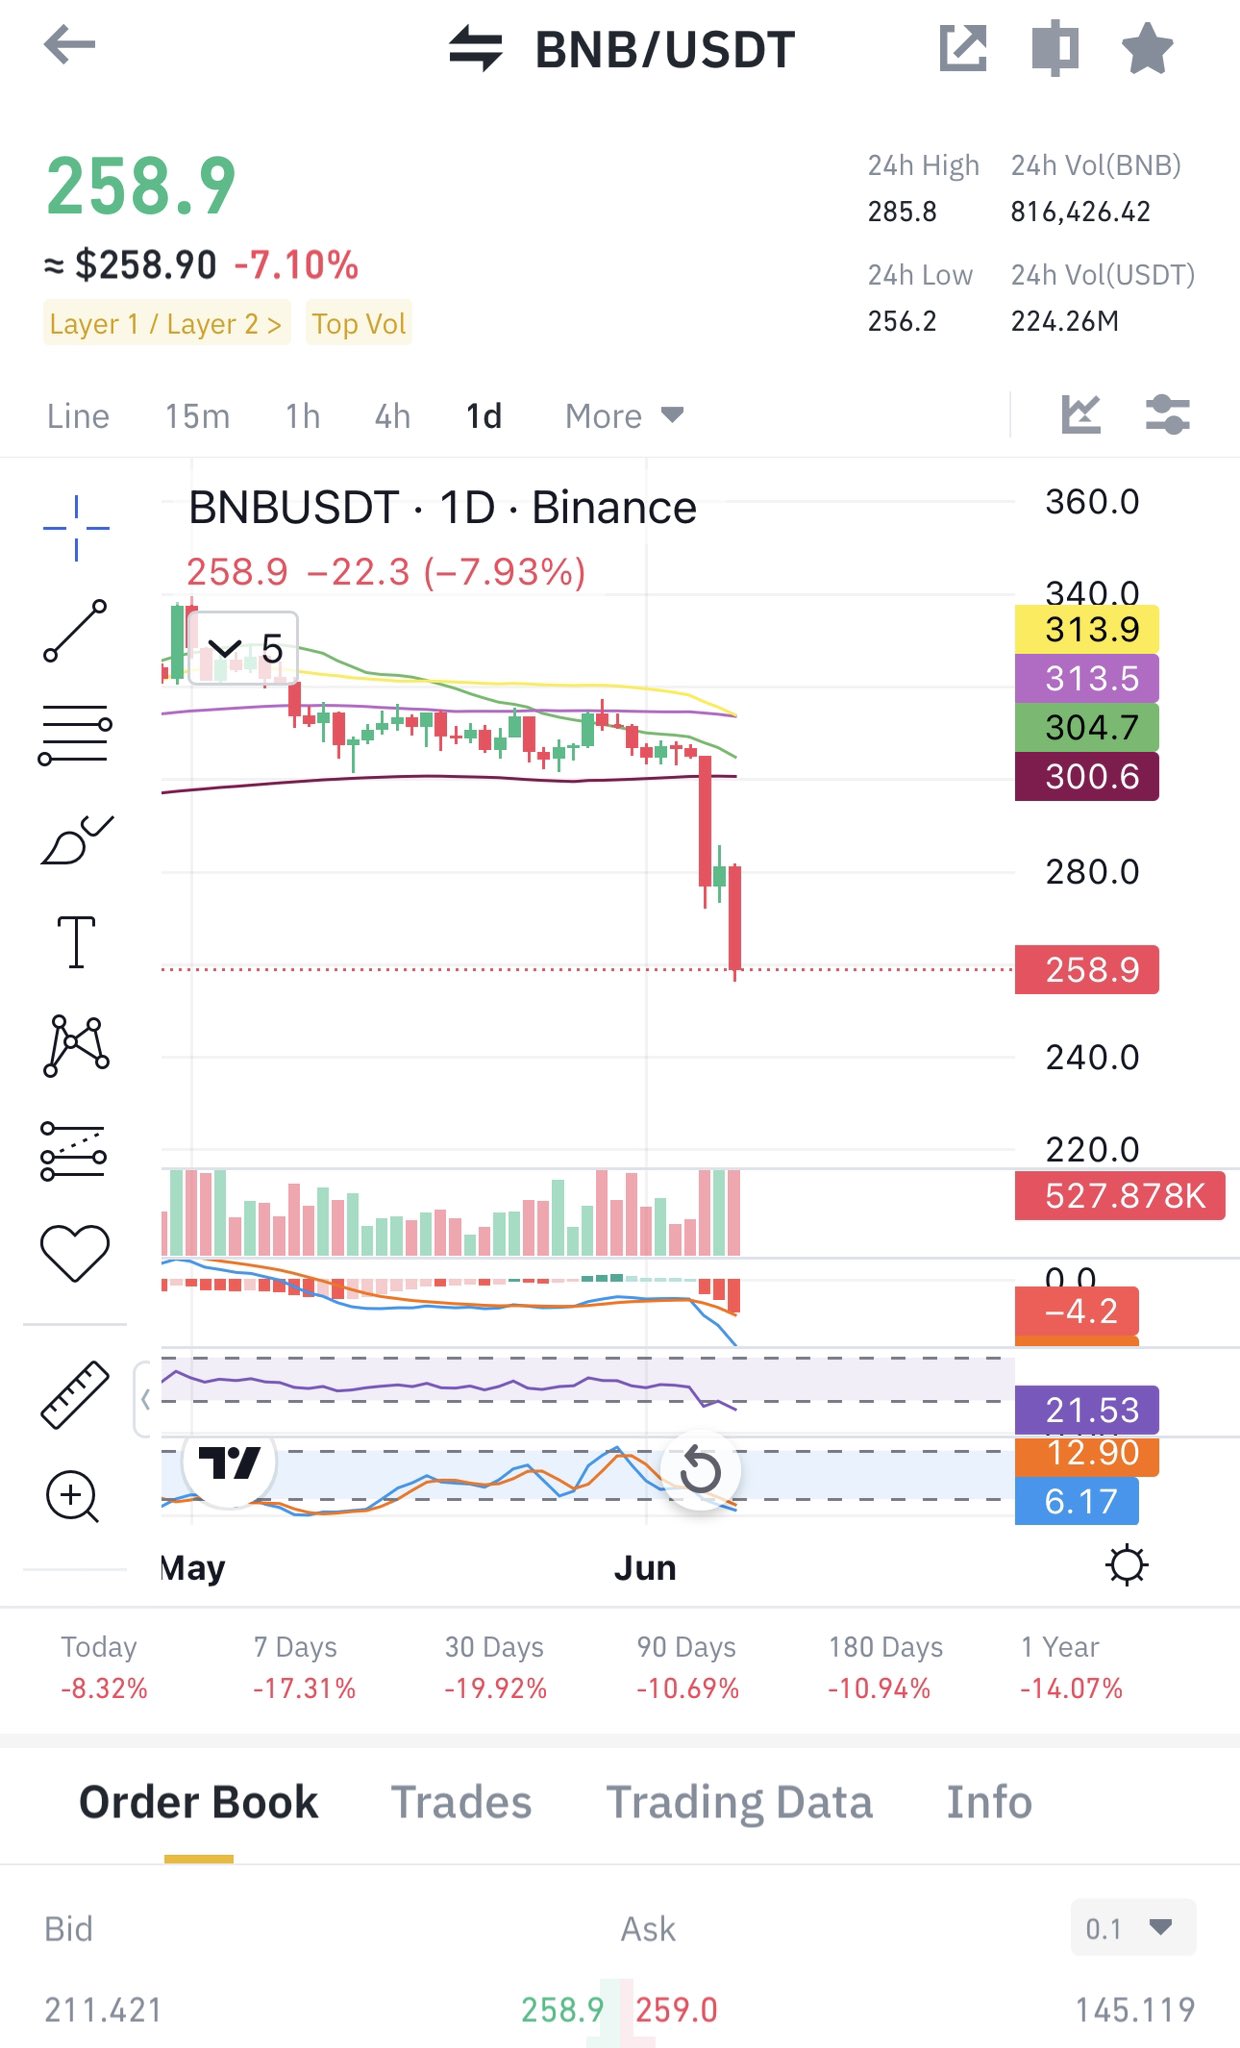Switch to the Info tab
Screen dimensions: 1240x2048
[x=989, y=1803]
